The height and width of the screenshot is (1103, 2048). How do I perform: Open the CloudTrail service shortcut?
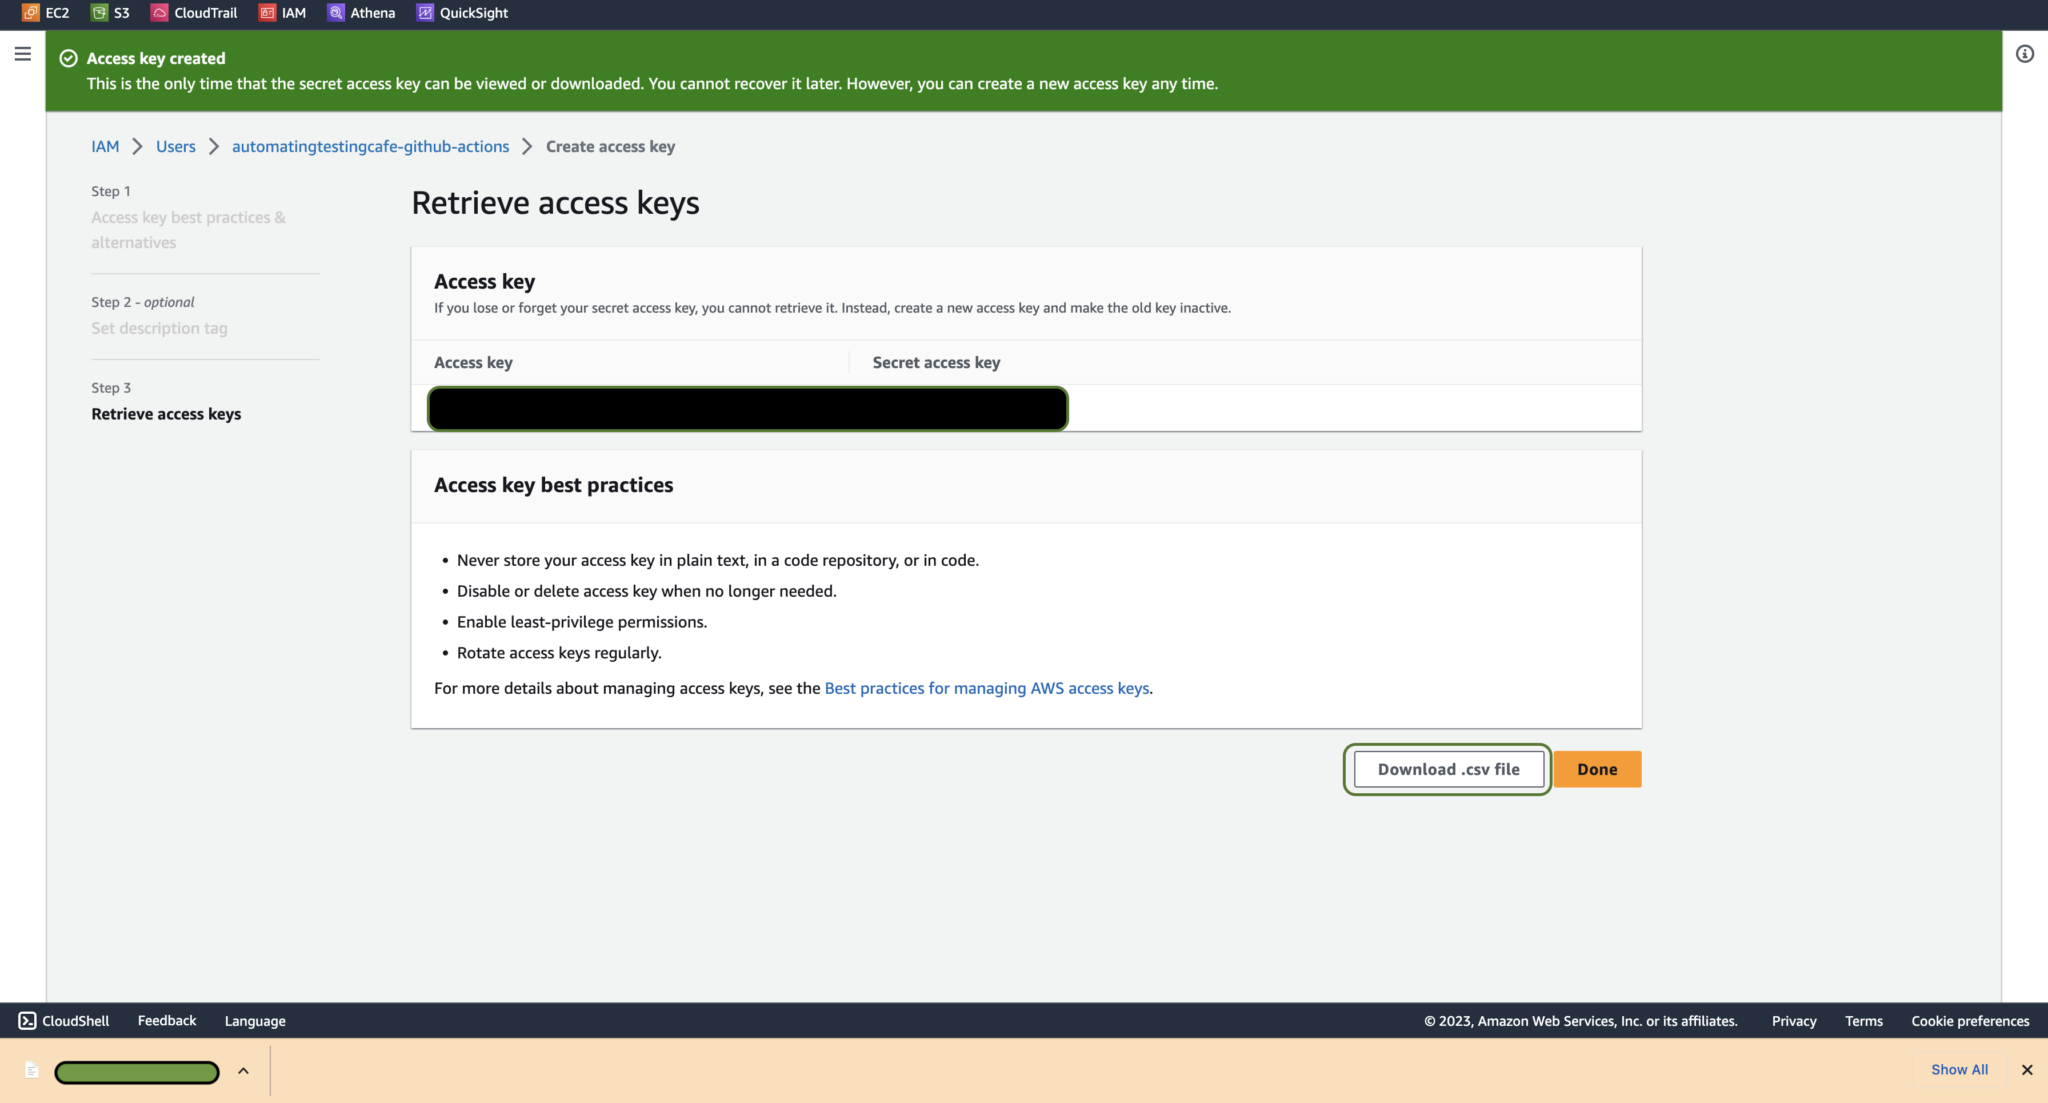[193, 13]
